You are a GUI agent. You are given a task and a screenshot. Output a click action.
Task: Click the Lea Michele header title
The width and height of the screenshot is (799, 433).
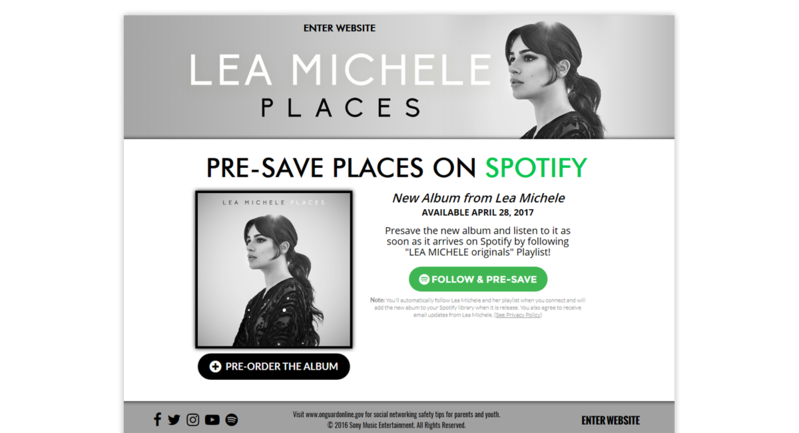tap(340, 70)
